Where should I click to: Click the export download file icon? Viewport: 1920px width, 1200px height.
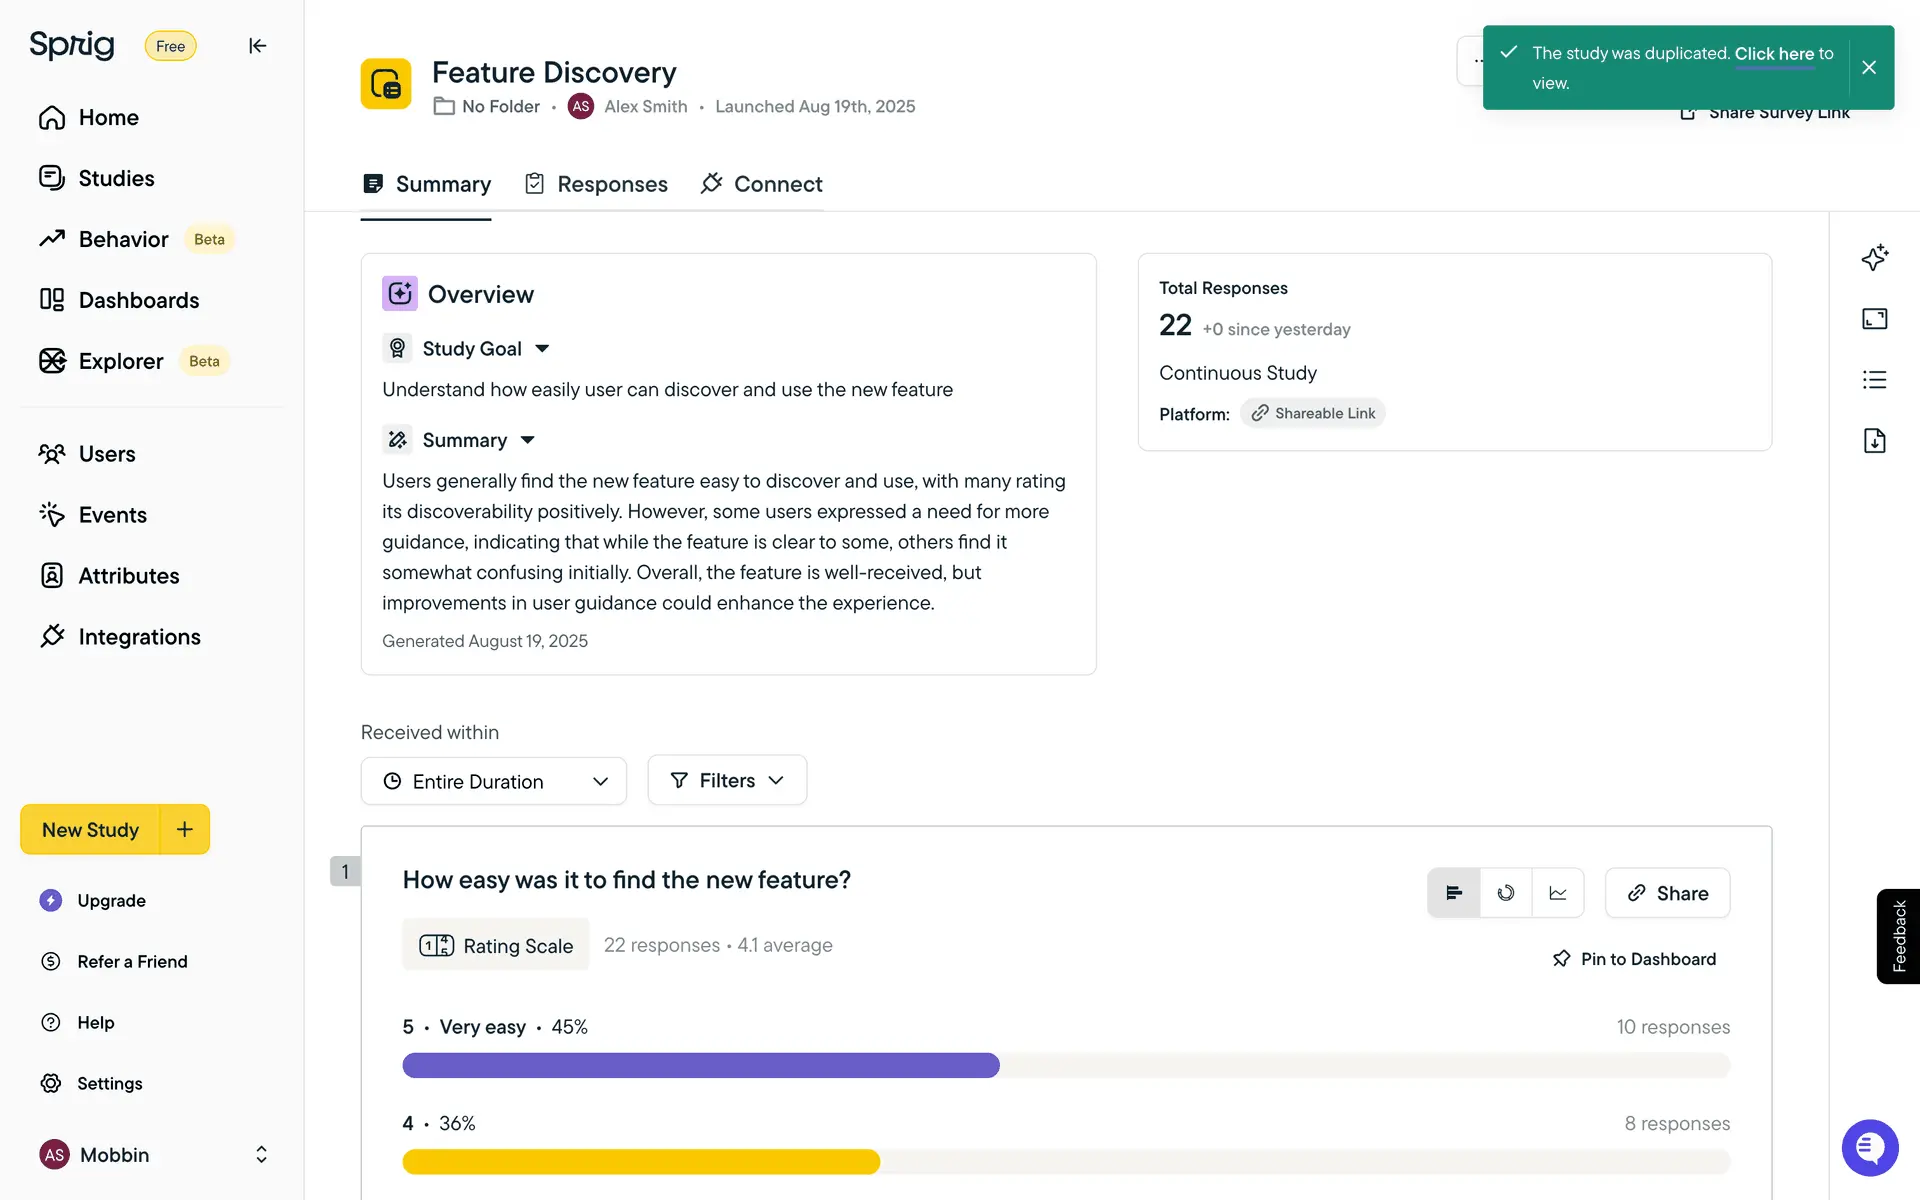coord(1874,441)
